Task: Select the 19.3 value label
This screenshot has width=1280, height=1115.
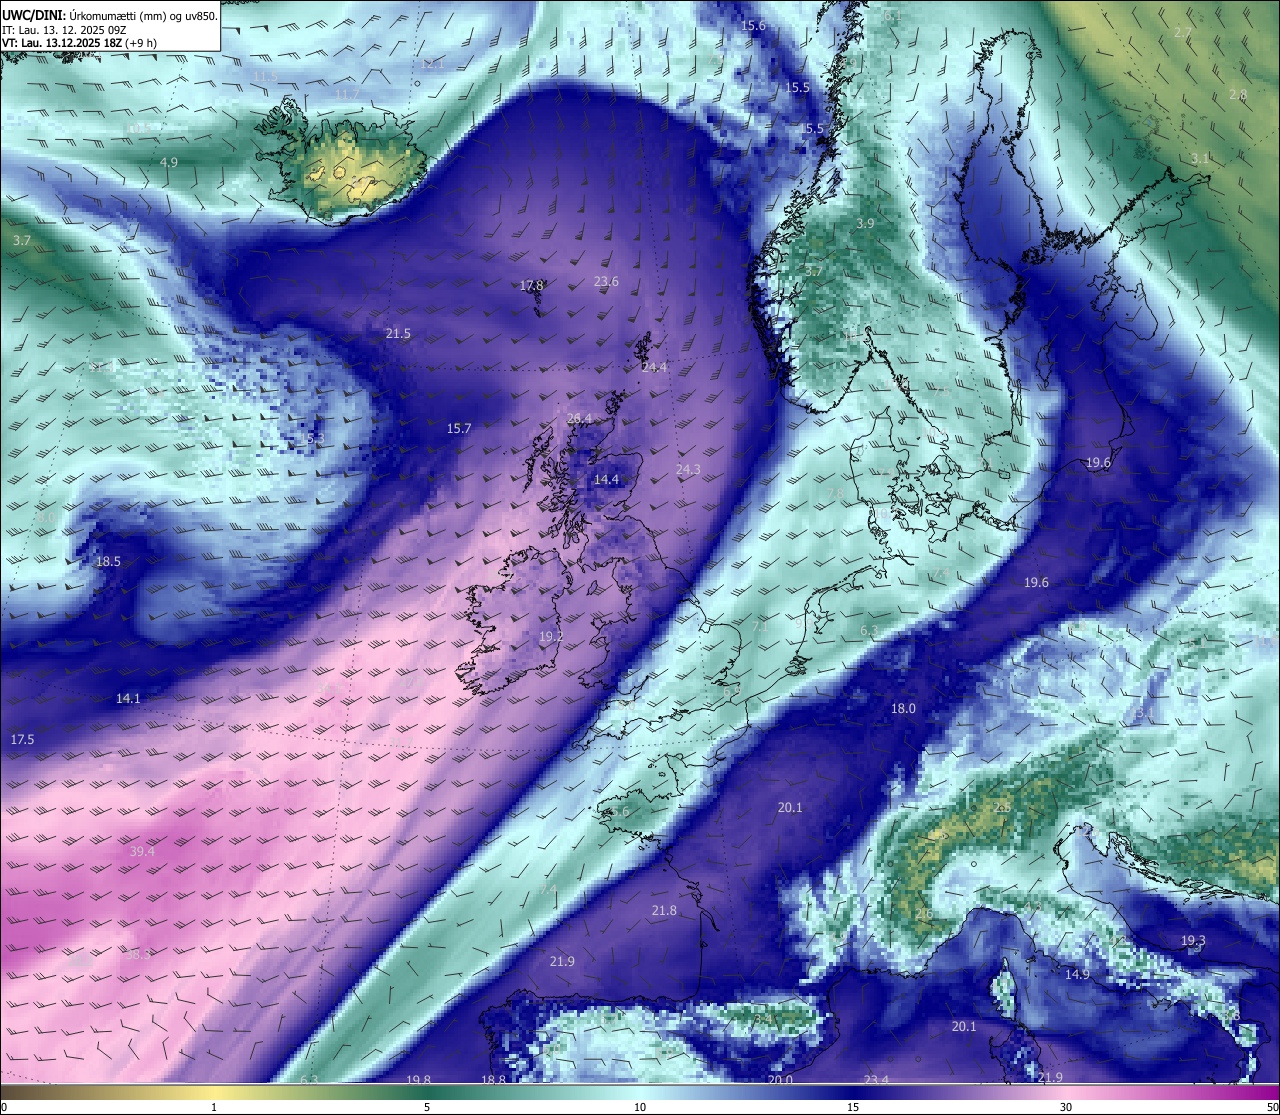Action: pos(1193,941)
